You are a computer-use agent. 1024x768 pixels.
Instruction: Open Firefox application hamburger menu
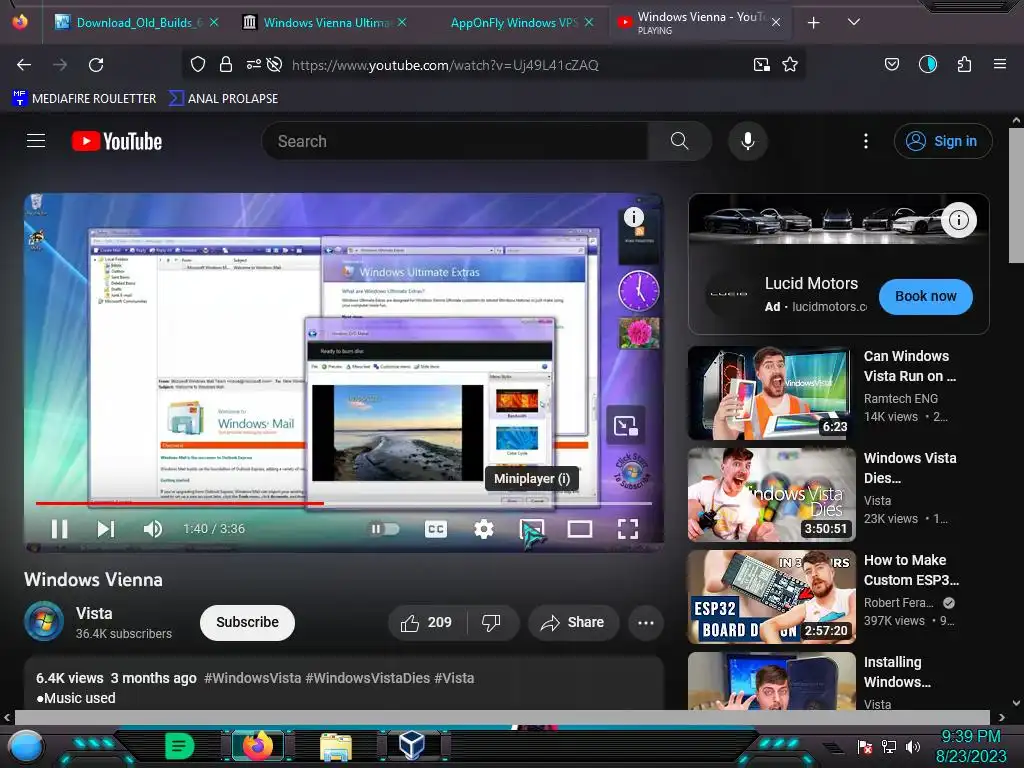pos(999,64)
